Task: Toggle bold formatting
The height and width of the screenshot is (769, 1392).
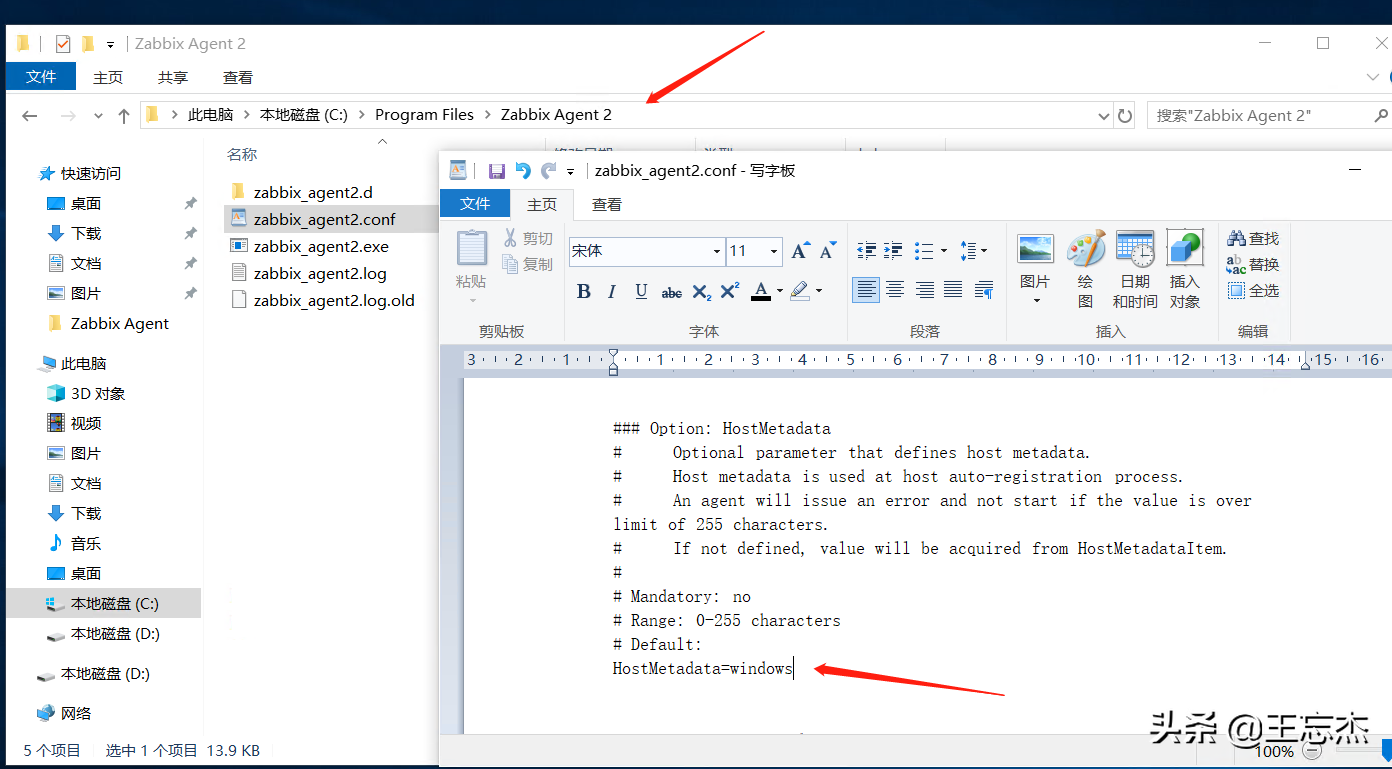Action: pos(584,291)
